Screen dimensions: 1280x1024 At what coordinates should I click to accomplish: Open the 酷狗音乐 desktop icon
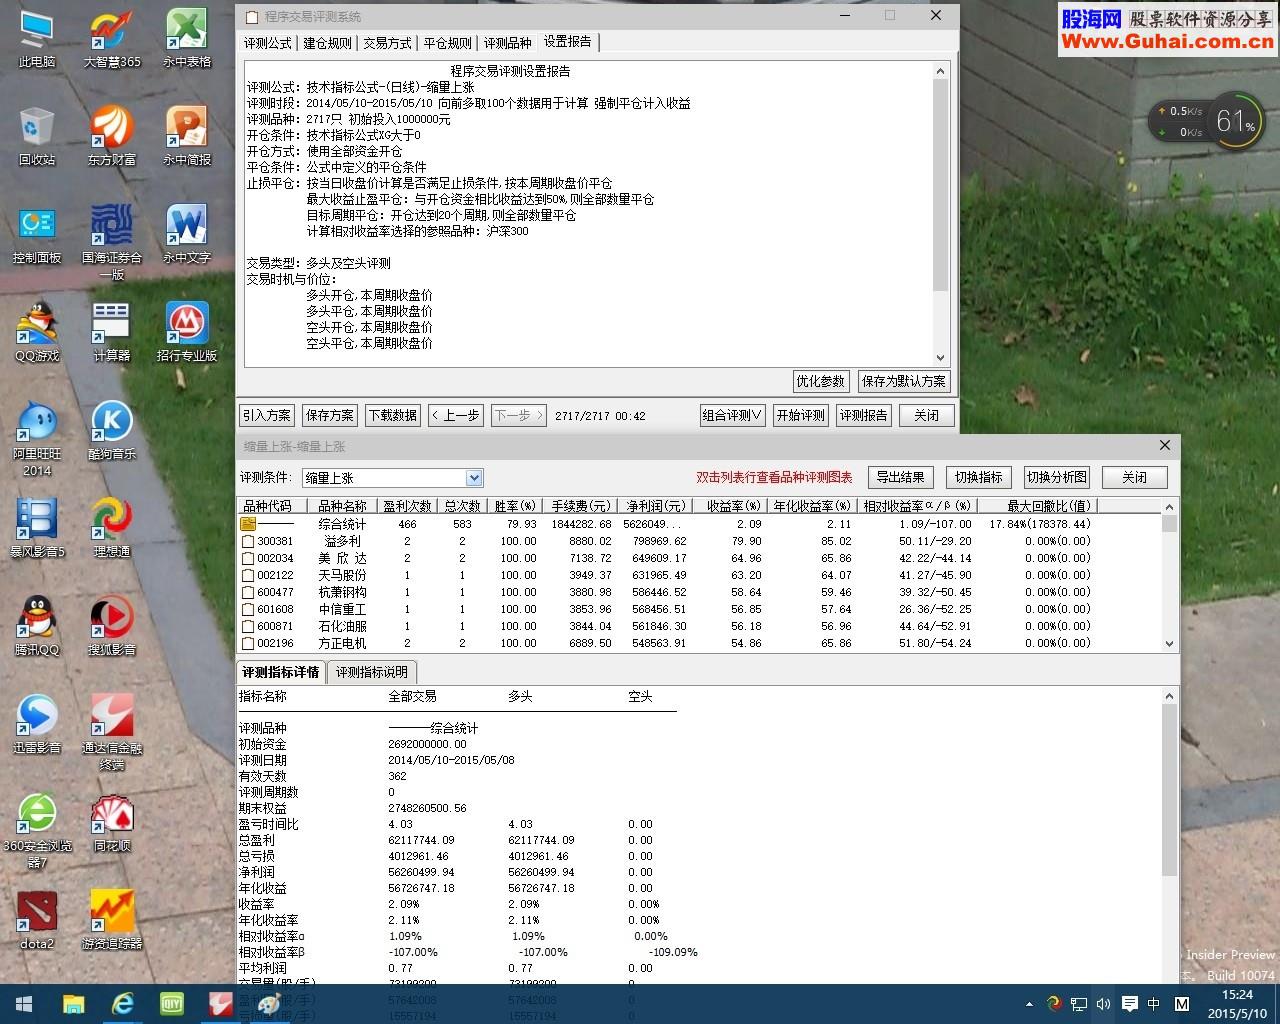pos(112,431)
